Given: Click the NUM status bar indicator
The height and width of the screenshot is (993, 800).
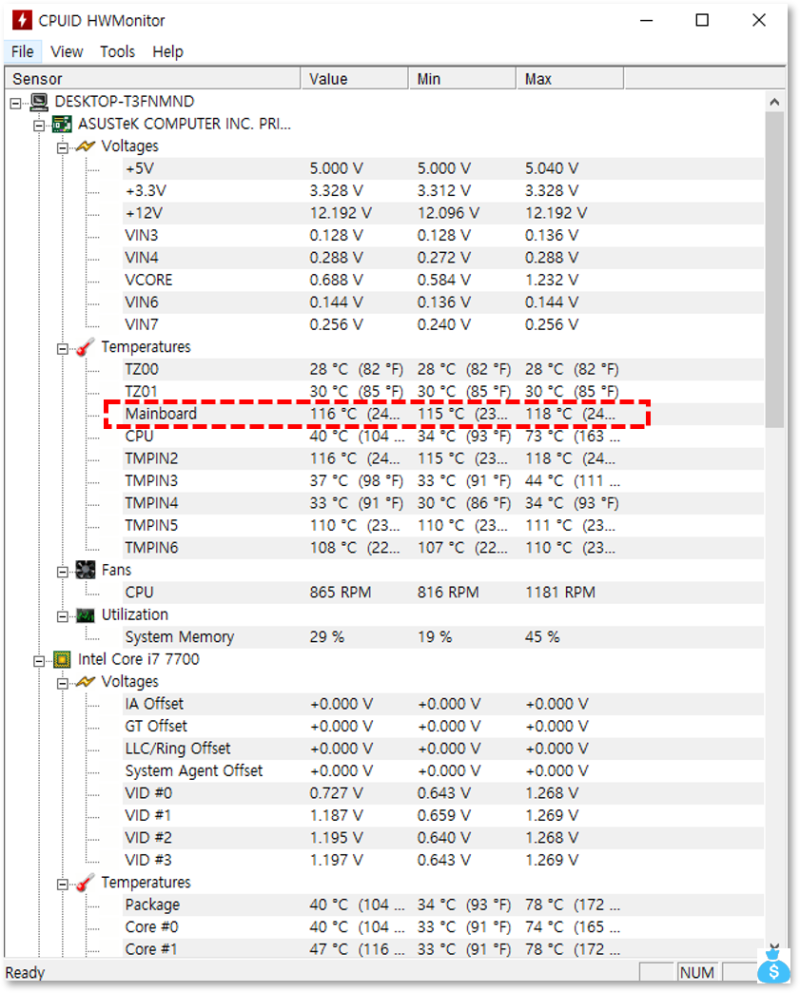Looking at the screenshot, I should 697,973.
